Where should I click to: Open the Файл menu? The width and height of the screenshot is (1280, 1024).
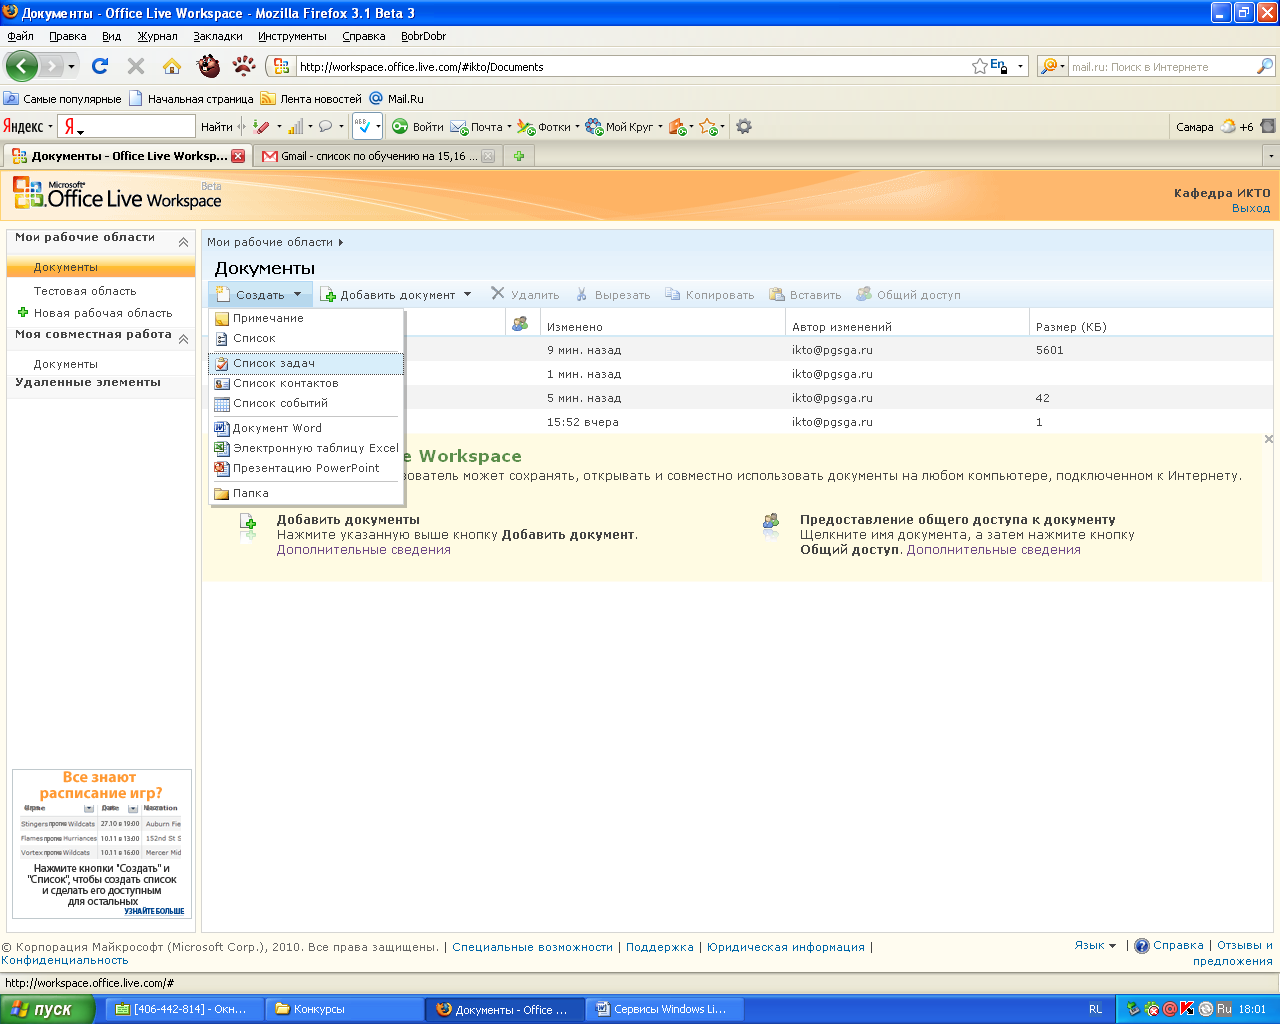pos(20,36)
